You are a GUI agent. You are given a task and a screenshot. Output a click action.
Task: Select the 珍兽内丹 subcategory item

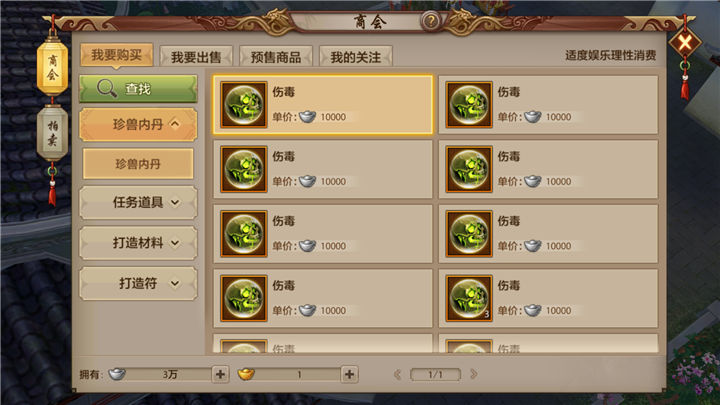pos(138,163)
